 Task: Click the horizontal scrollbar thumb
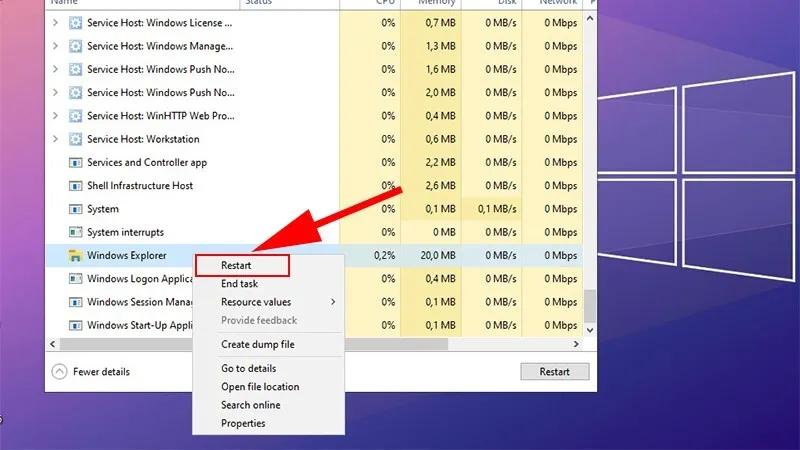(x=254, y=344)
